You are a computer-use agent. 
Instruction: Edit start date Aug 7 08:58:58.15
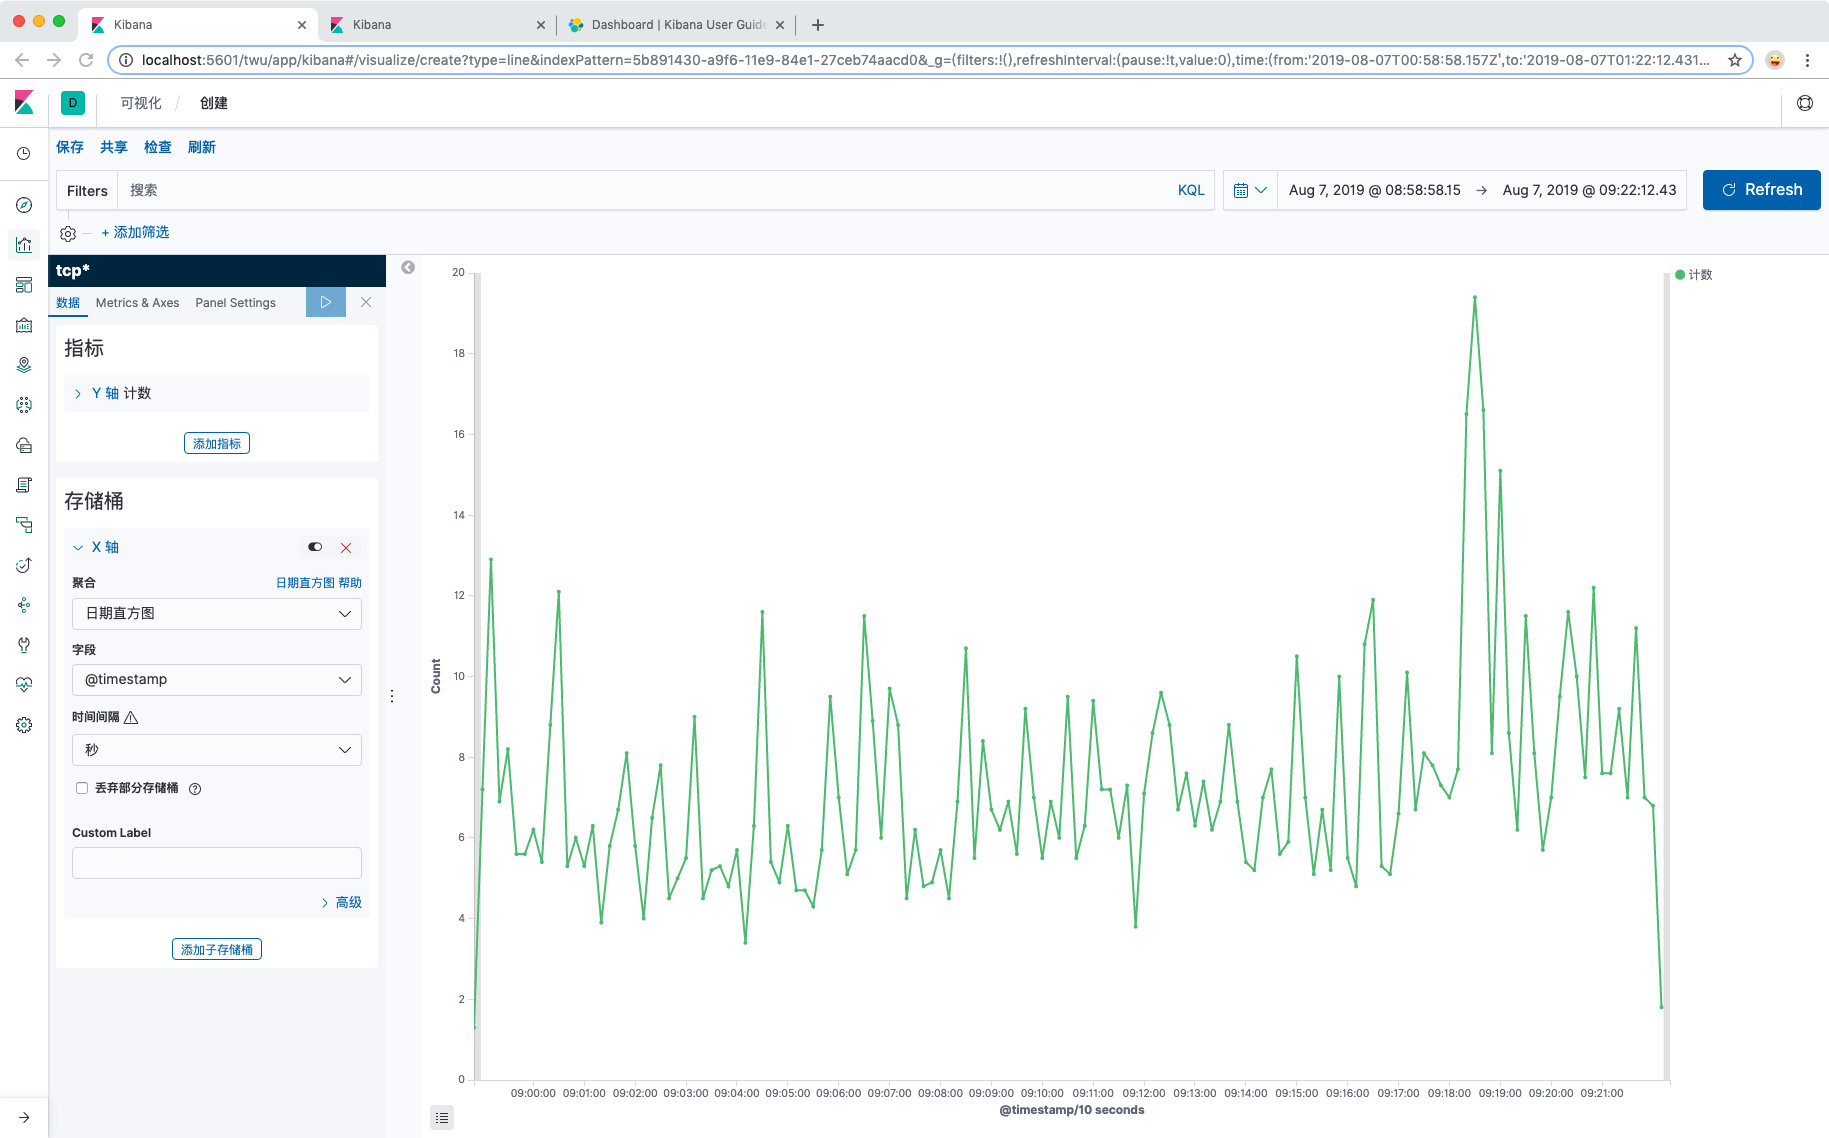[x=1375, y=190]
